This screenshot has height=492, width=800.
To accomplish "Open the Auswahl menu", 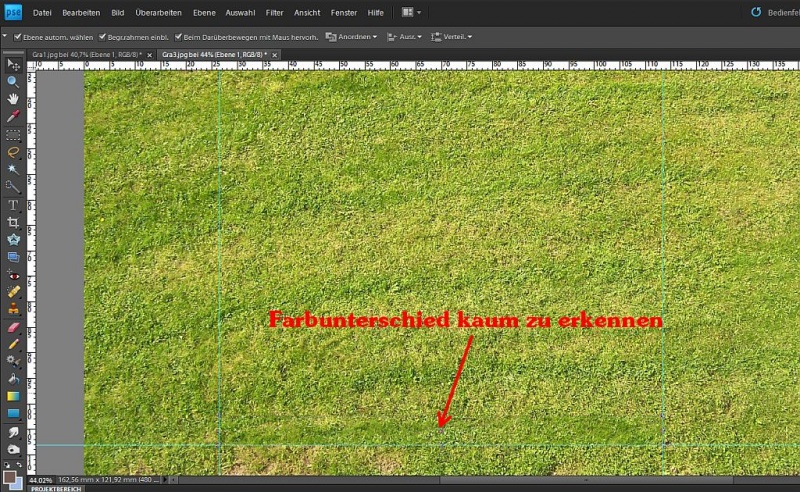I will click(x=240, y=13).
